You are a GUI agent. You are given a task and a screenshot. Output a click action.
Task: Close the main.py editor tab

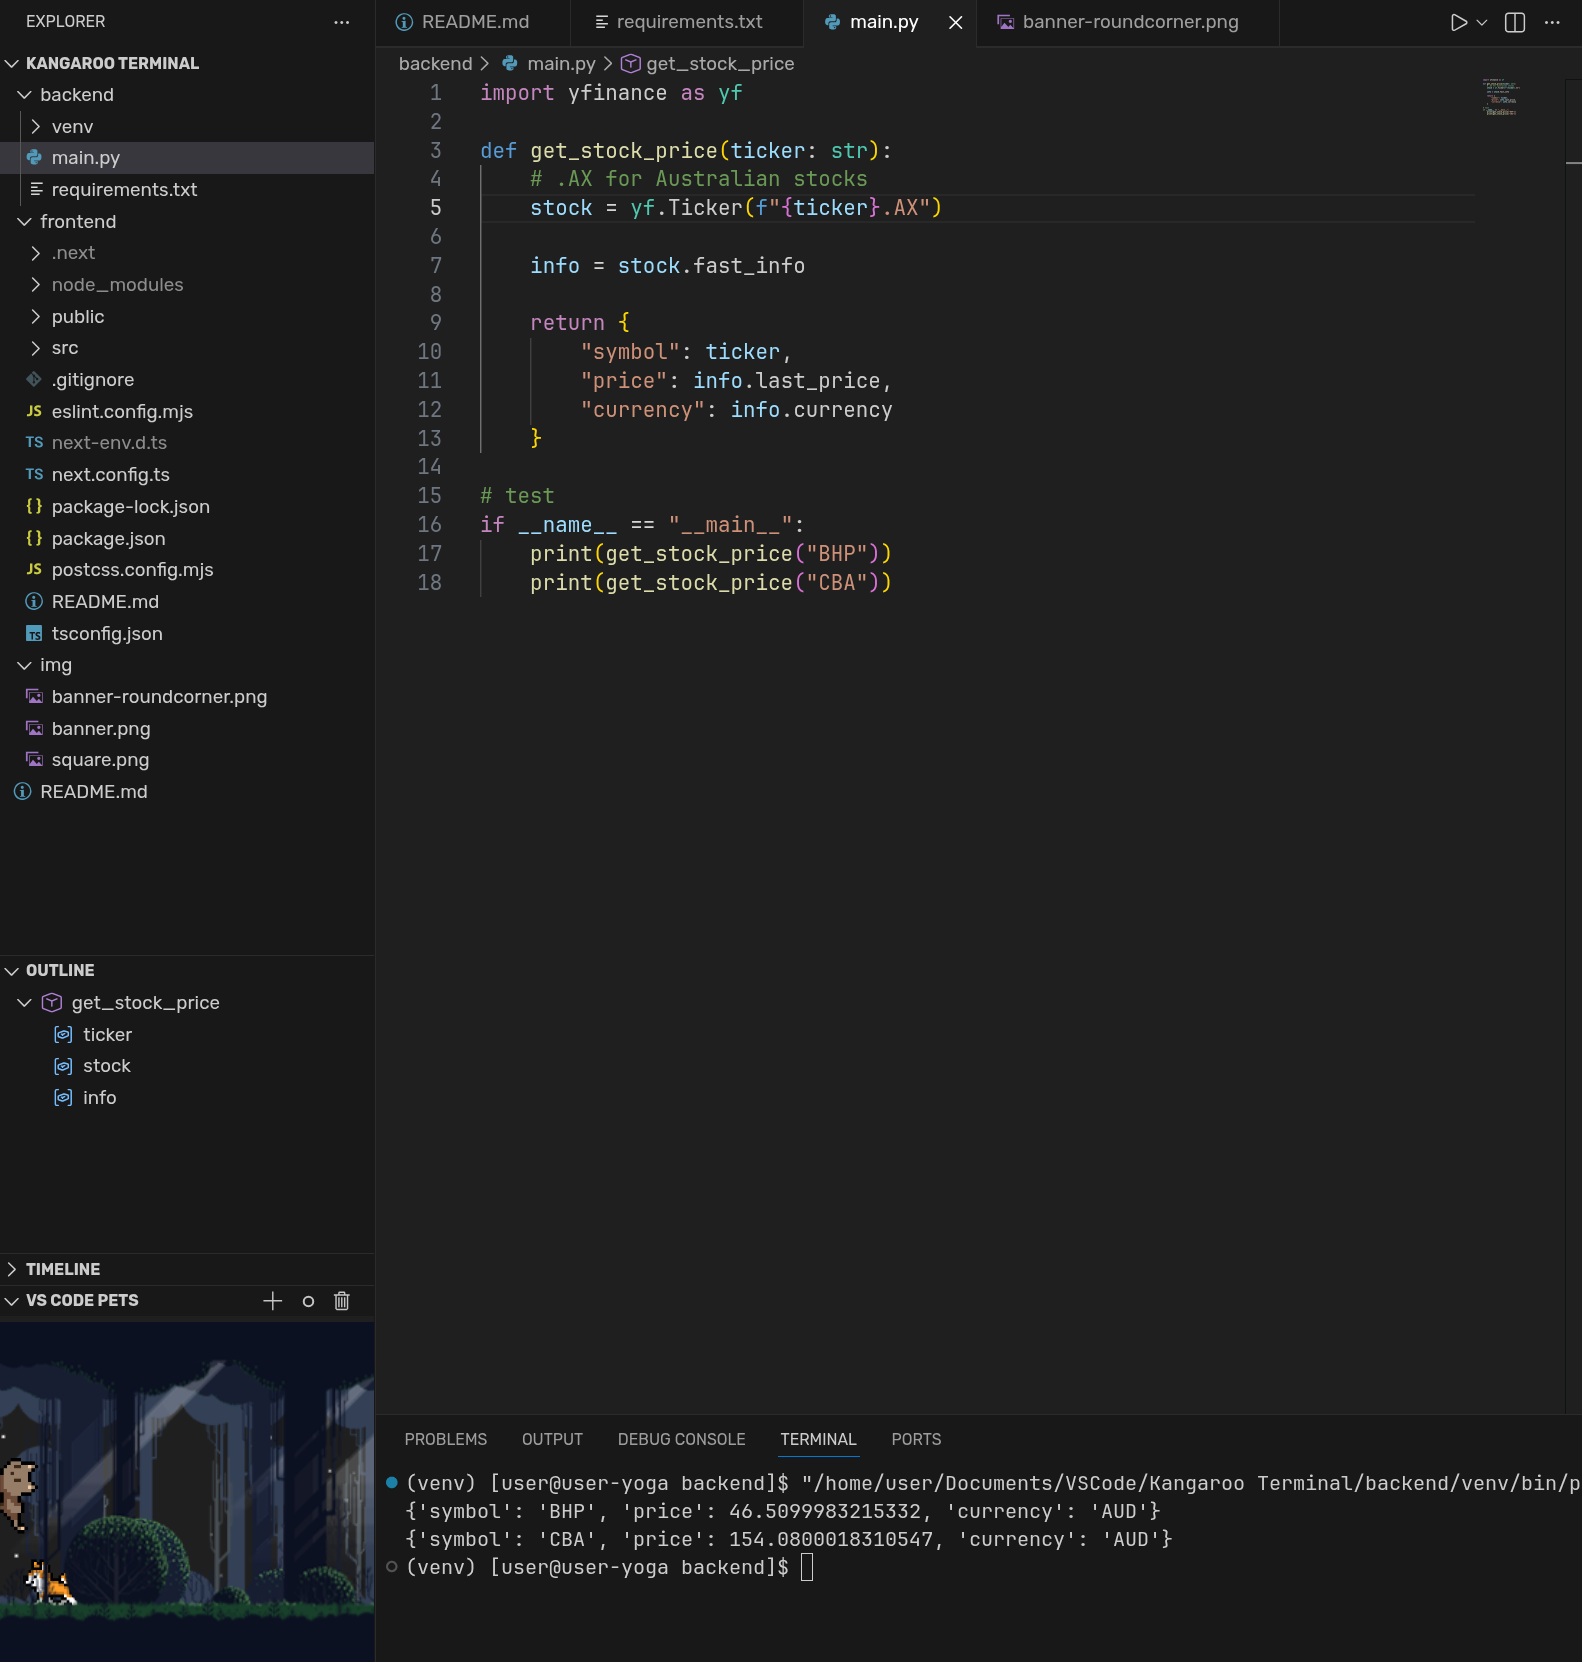(x=956, y=22)
